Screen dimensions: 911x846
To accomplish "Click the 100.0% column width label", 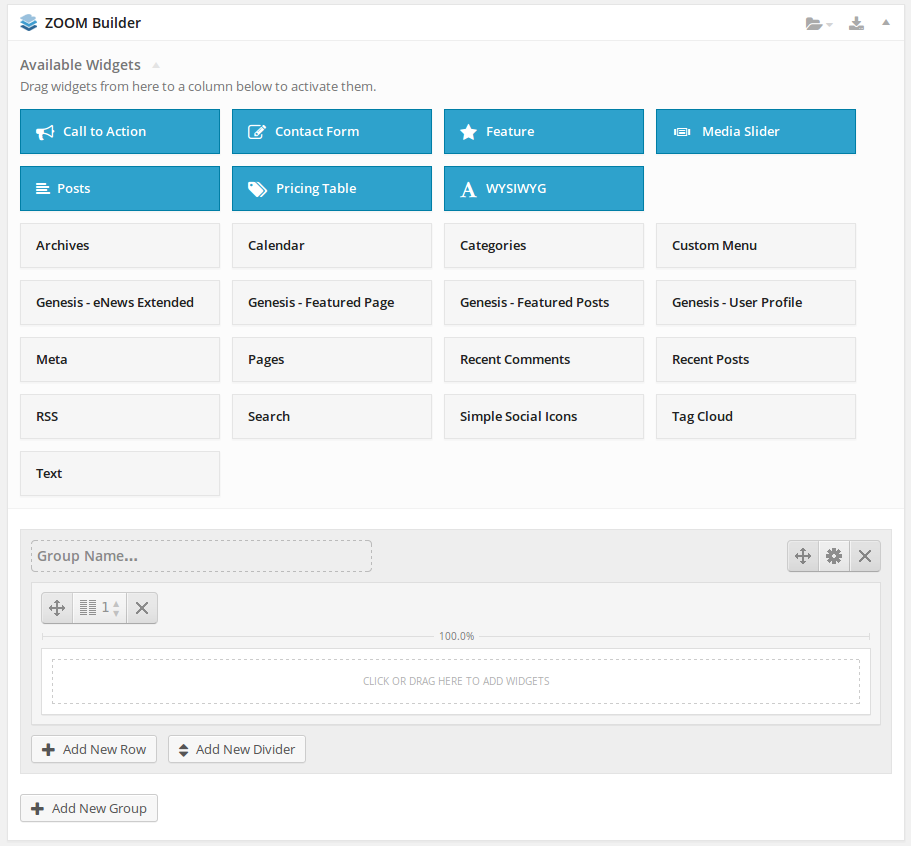I will [x=456, y=636].
